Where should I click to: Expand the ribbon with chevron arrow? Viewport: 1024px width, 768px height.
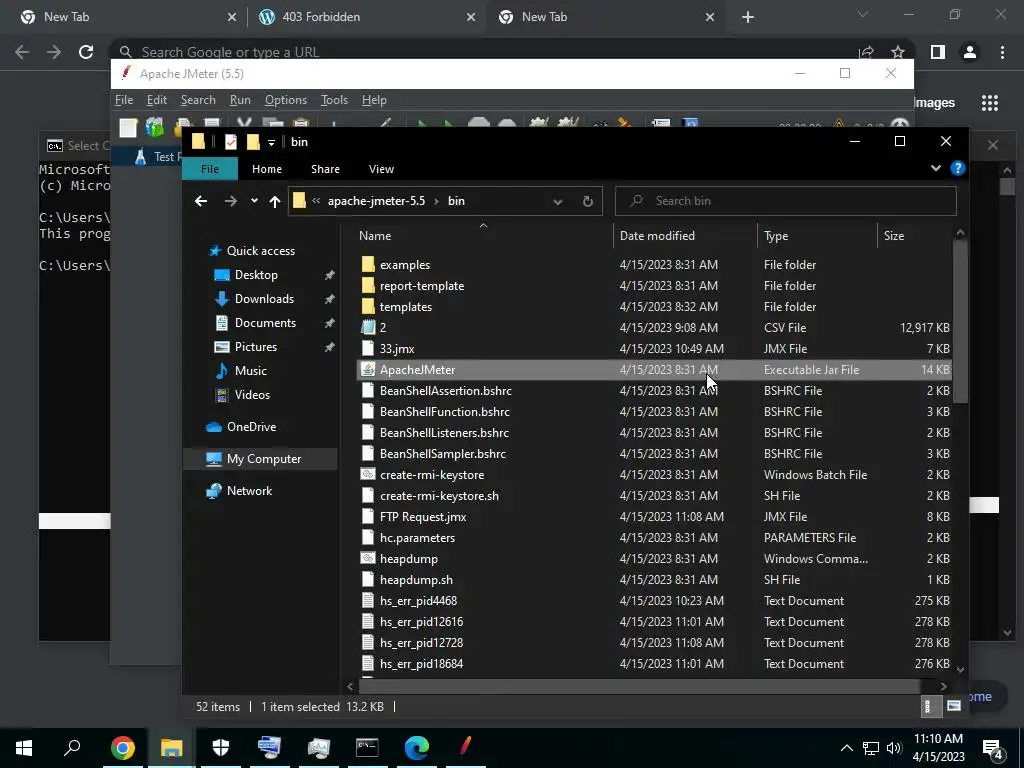tap(936, 168)
